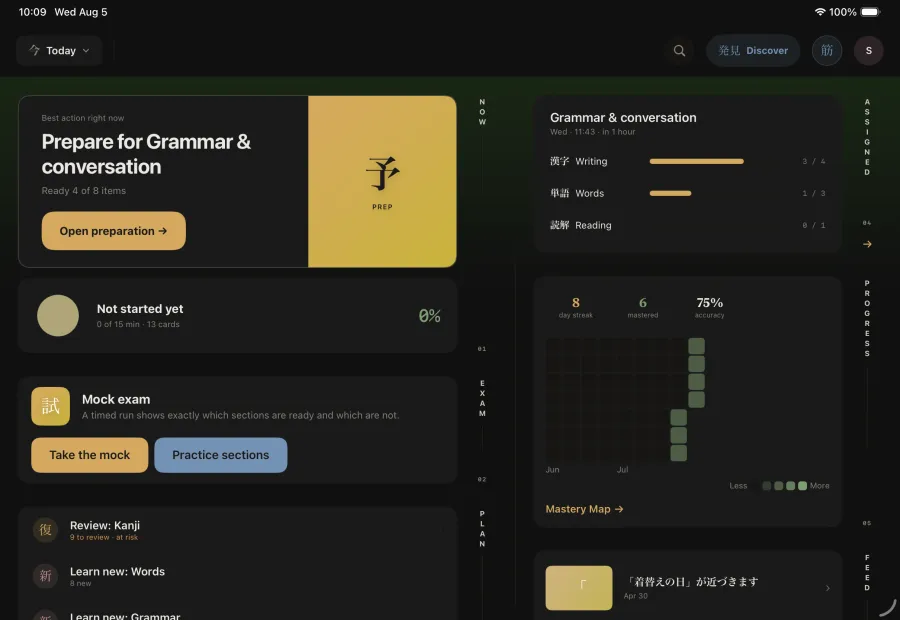
Task: Click the orange arrow under ASSIGNED
Action: (867, 244)
